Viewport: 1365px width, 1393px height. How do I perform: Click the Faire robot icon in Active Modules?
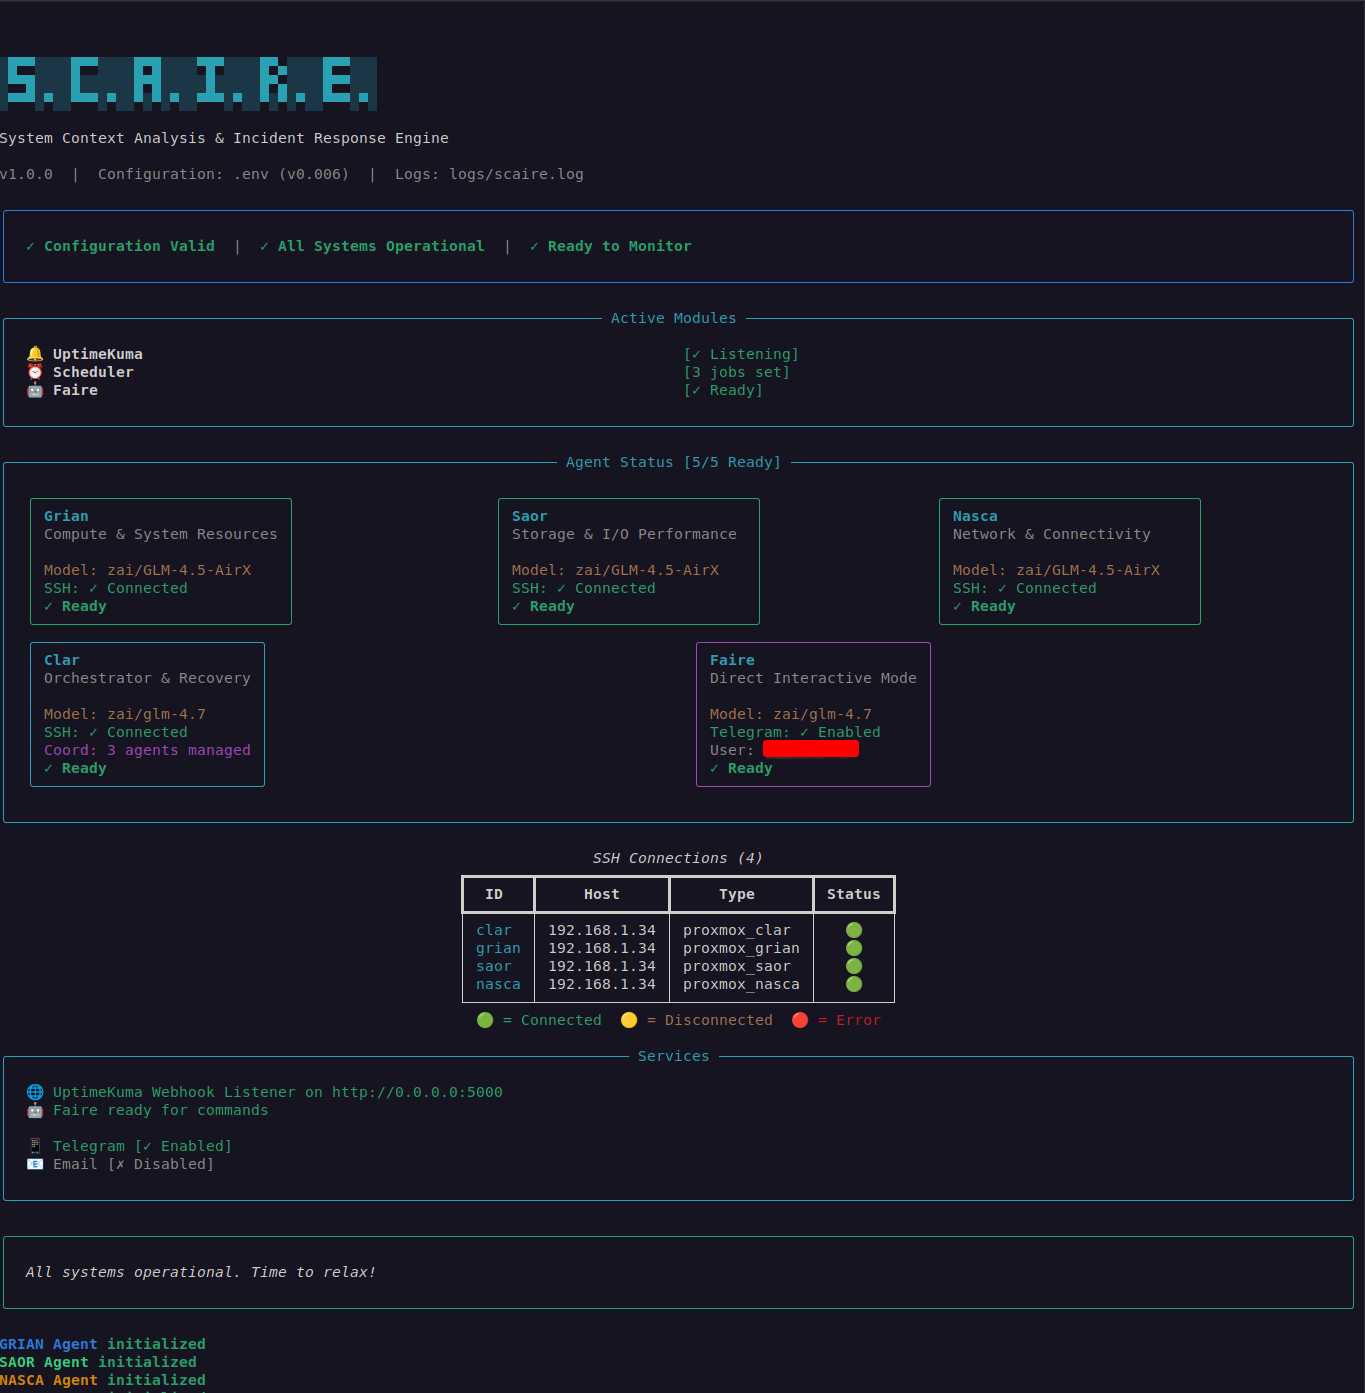(x=33, y=390)
